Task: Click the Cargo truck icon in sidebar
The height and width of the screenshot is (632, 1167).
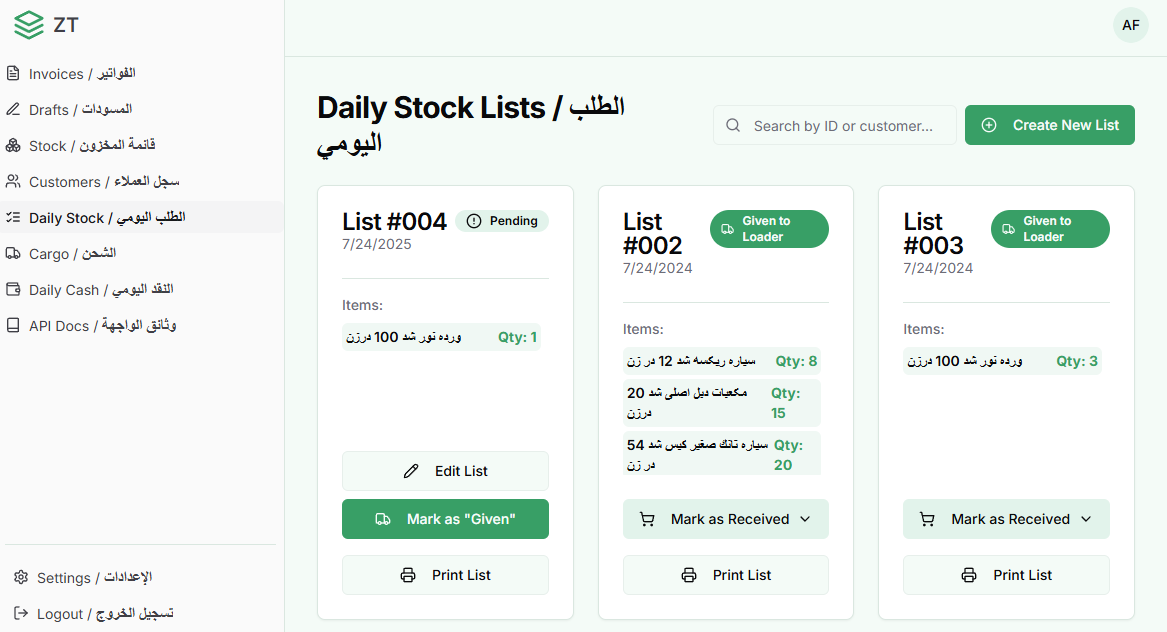Action: (x=13, y=253)
